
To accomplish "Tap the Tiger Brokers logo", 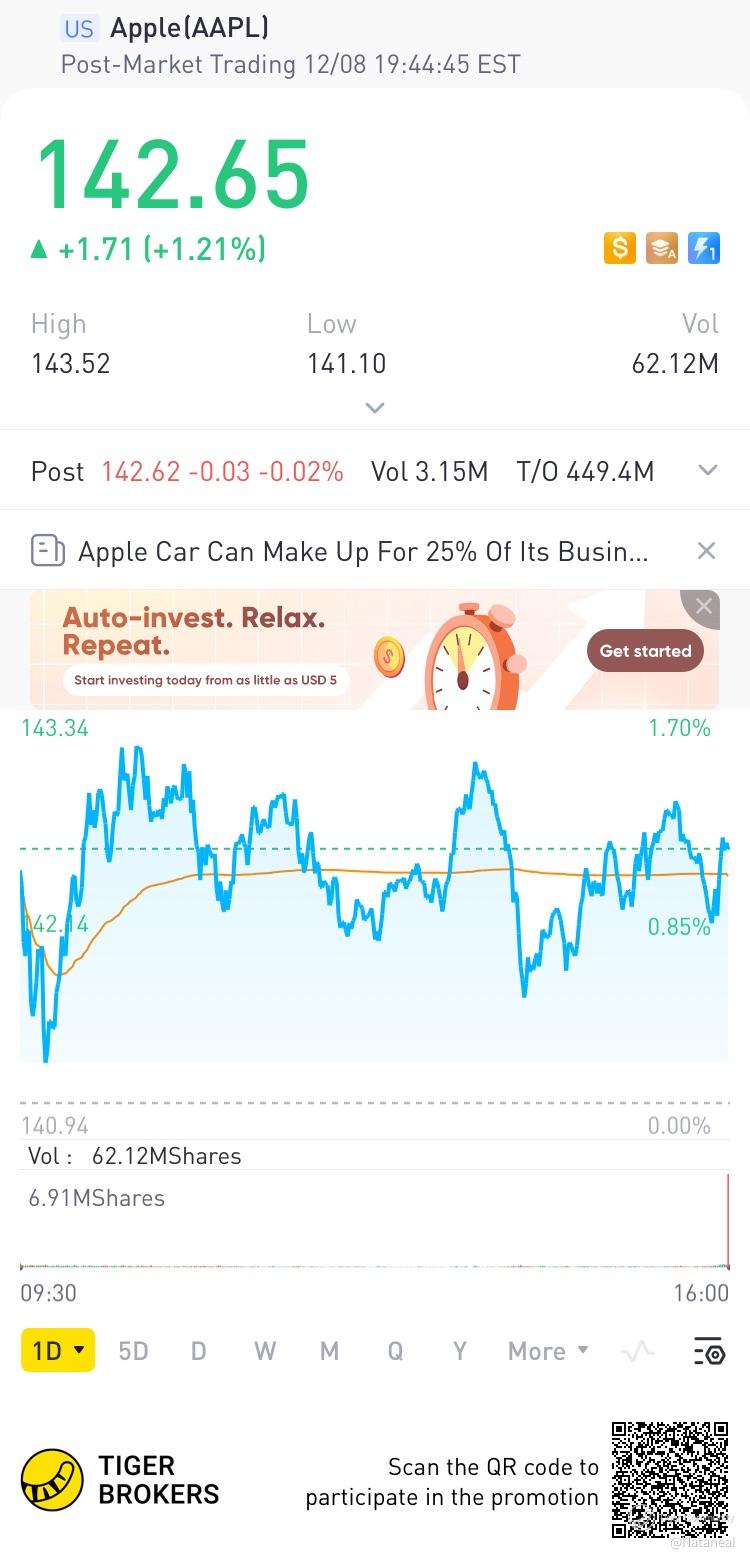I will point(120,1480).
